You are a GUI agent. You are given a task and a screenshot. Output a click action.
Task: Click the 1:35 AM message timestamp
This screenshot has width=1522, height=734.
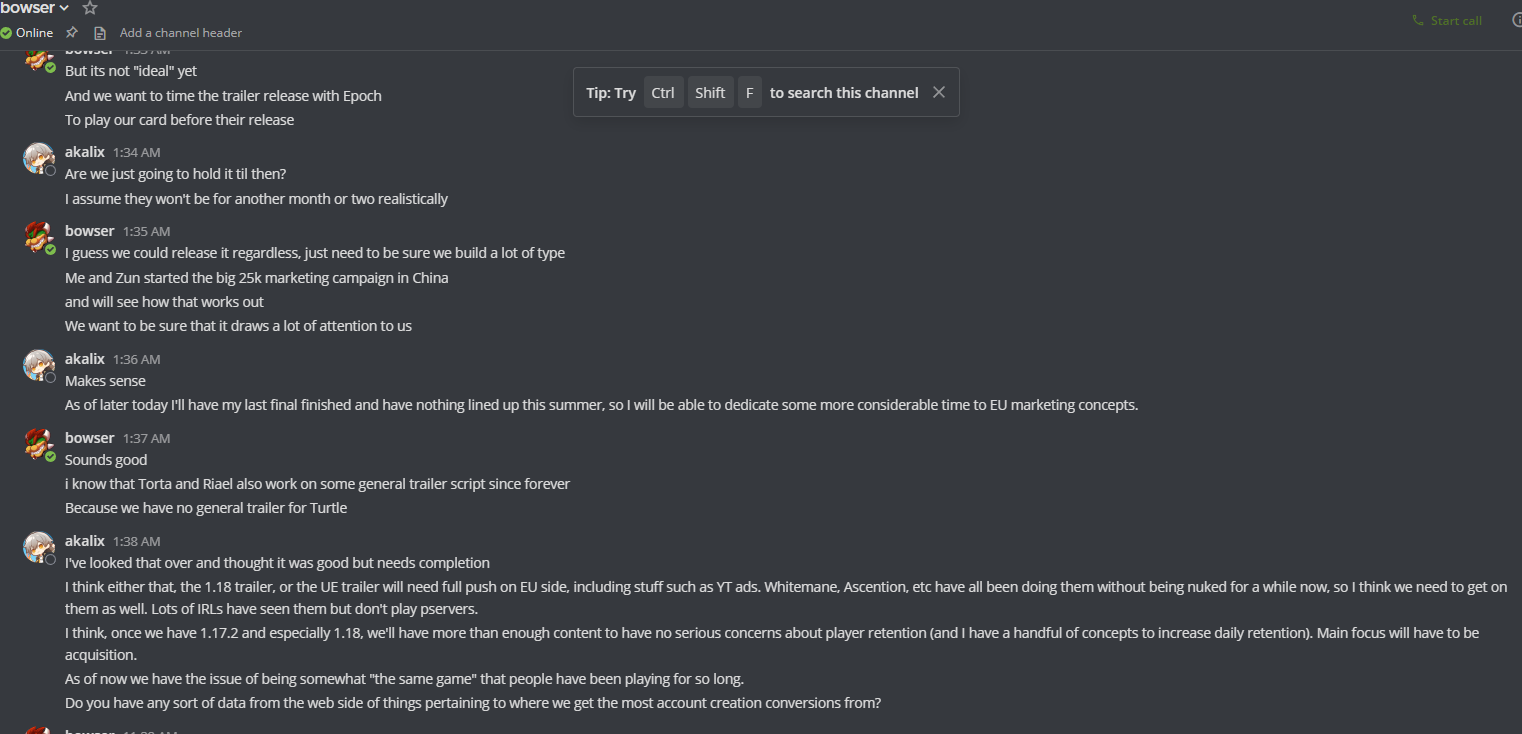point(146,231)
